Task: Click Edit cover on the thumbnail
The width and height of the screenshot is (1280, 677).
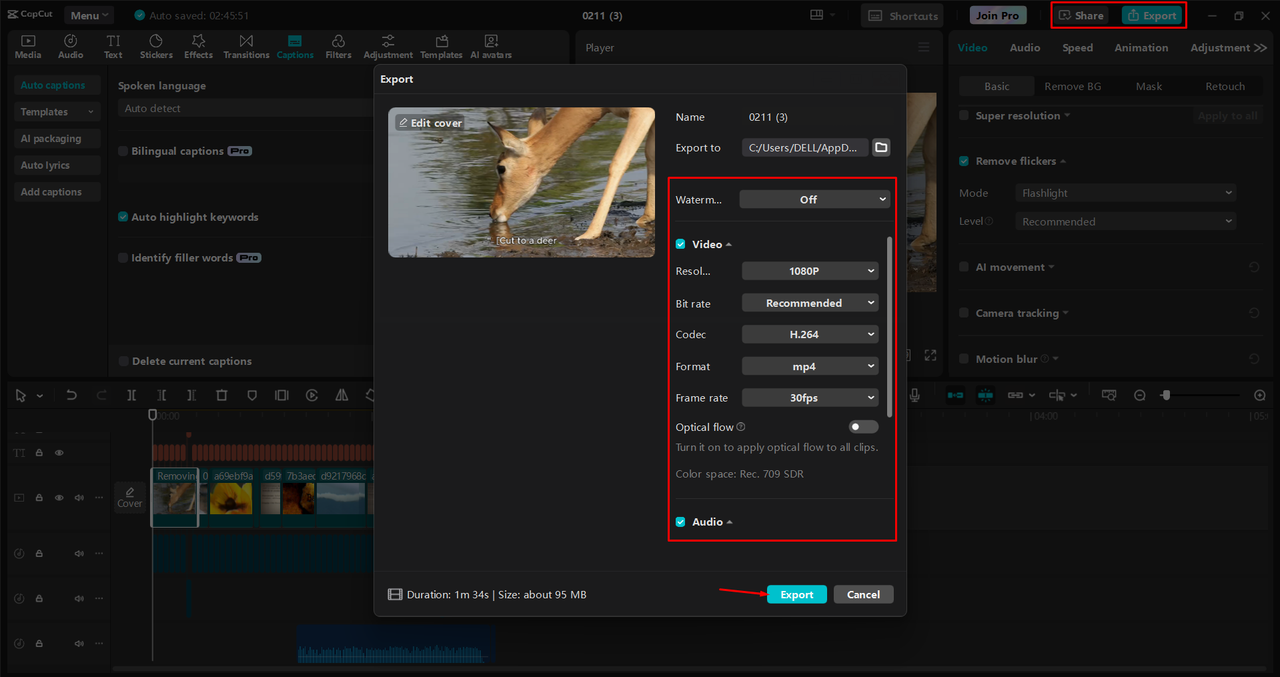Action: tap(430, 123)
